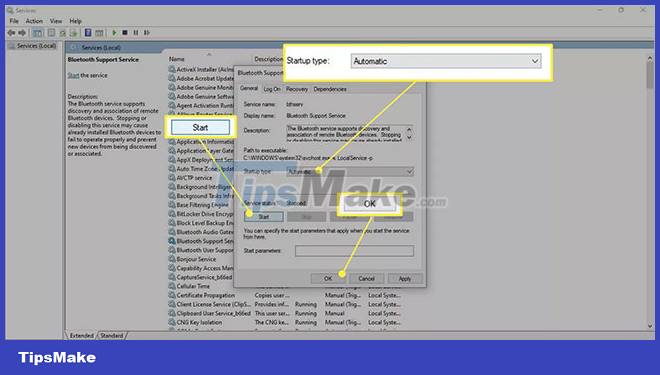This screenshot has width=660, height=375.
Task: Click the Show/Hide Console Tree toolbar icon
Action: click(x=37, y=32)
